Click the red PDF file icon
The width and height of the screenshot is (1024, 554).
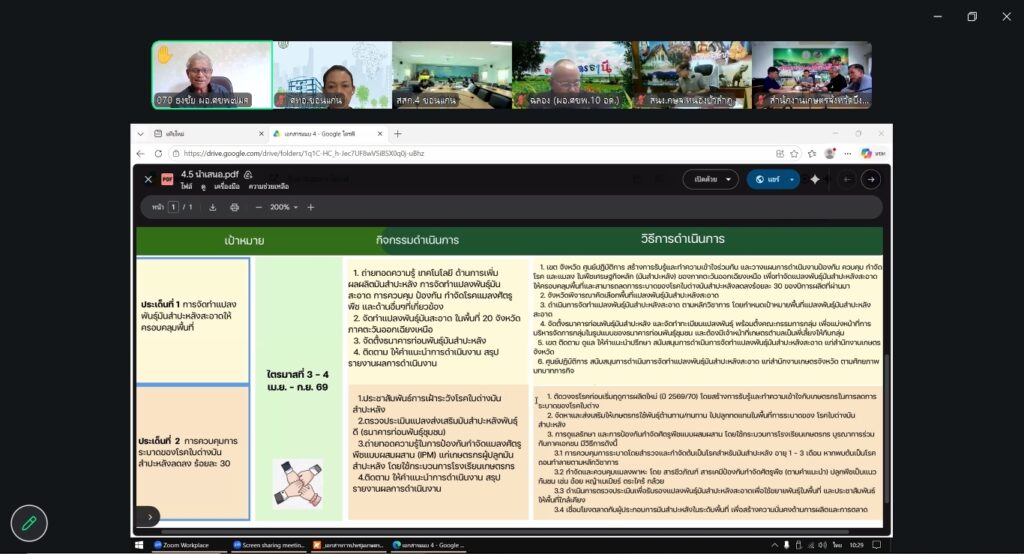167,179
